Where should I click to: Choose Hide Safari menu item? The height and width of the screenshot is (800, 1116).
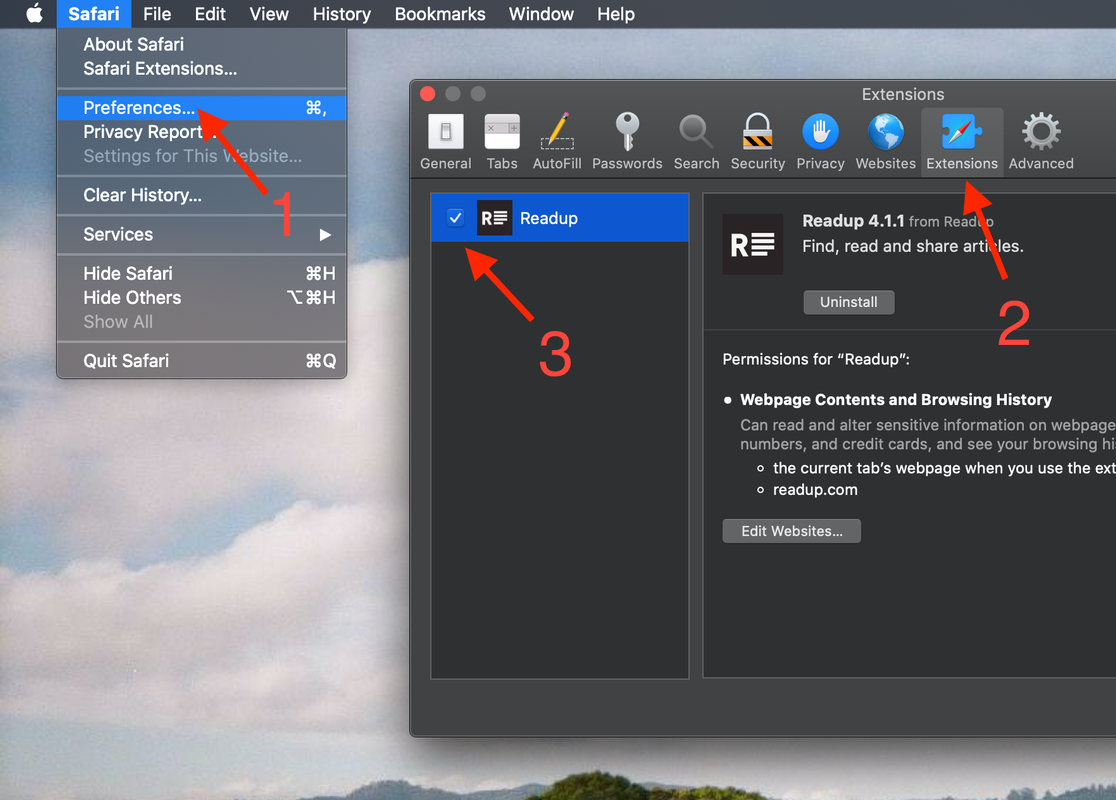[201, 273]
